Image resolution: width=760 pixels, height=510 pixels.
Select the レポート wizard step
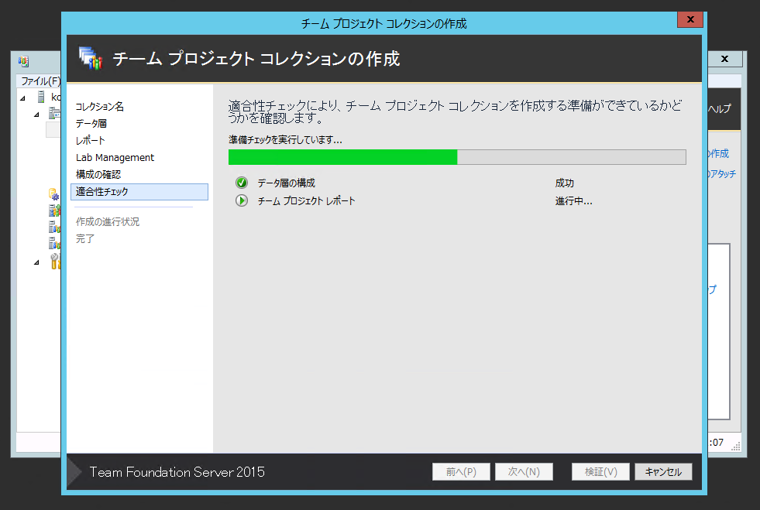pyautogui.click(x=90, y=140)
